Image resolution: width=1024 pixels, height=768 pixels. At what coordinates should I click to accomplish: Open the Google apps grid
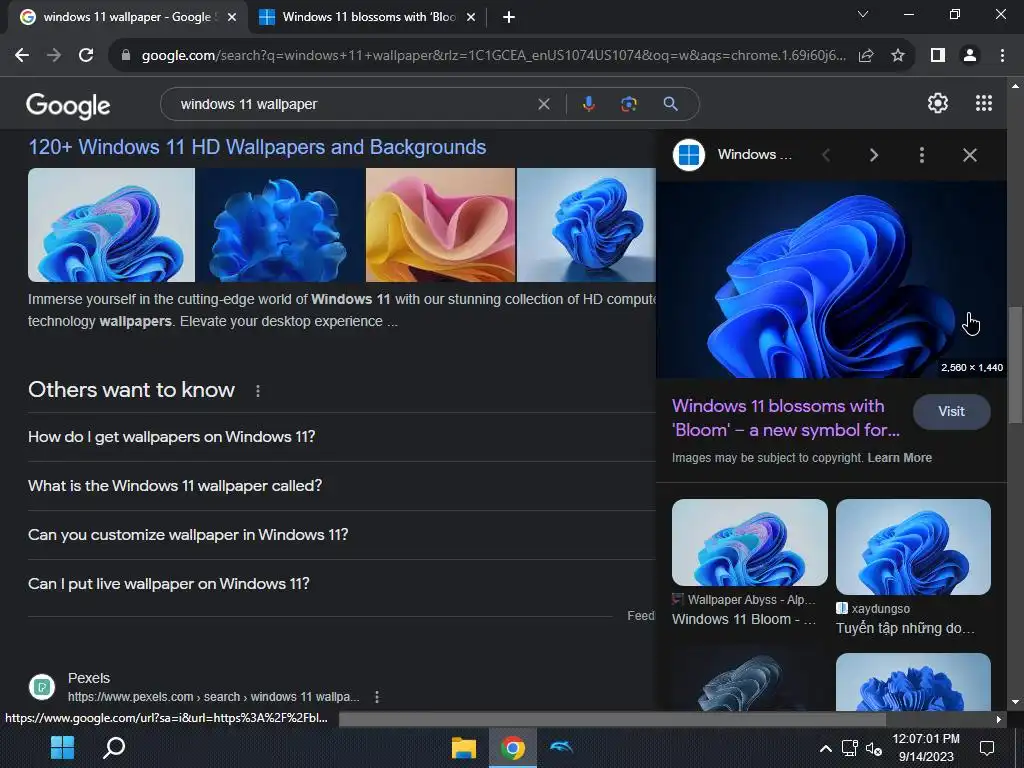(x=984, y=103)
